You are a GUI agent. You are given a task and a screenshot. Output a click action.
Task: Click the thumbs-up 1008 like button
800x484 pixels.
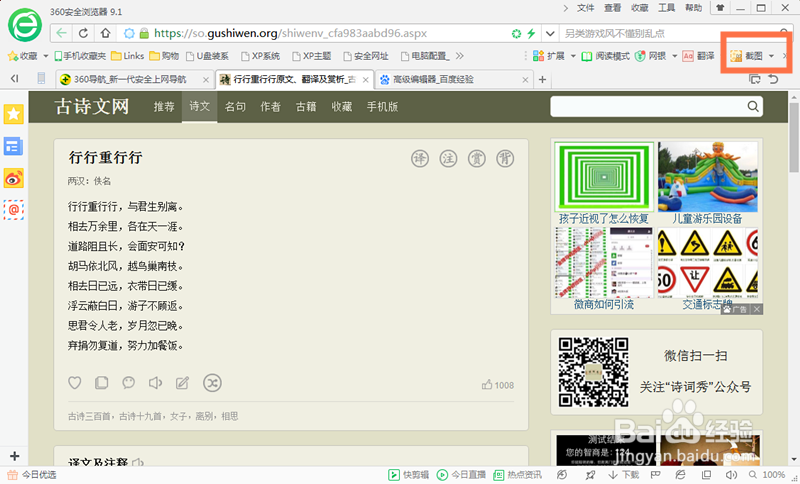498,385
